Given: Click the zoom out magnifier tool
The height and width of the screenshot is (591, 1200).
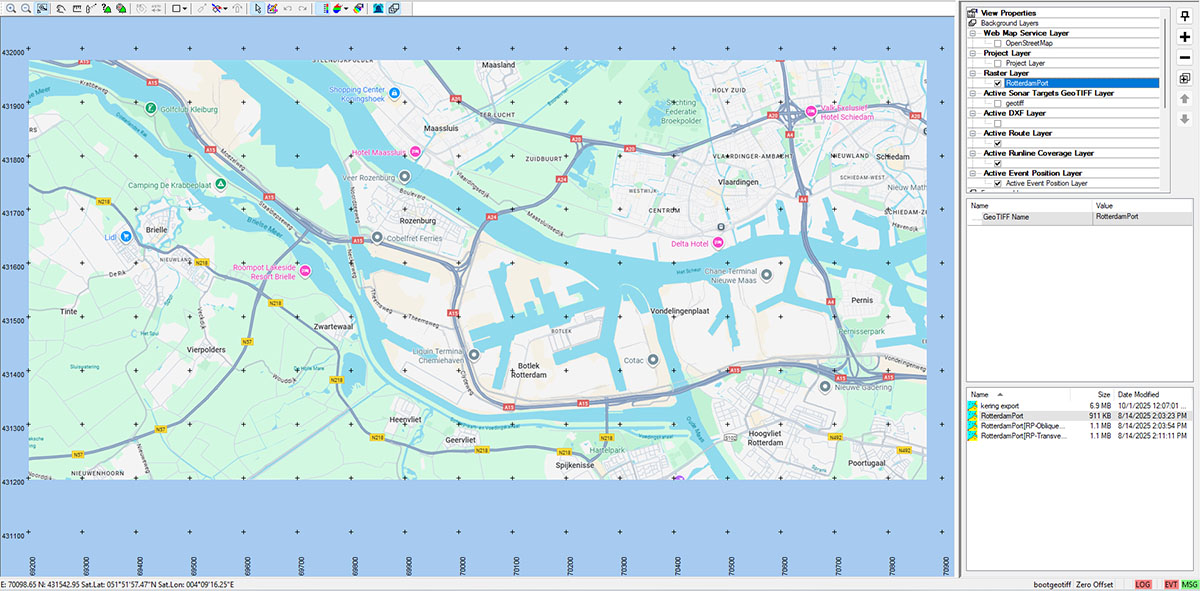Looking at the screenshot, I should coord(24,8).
